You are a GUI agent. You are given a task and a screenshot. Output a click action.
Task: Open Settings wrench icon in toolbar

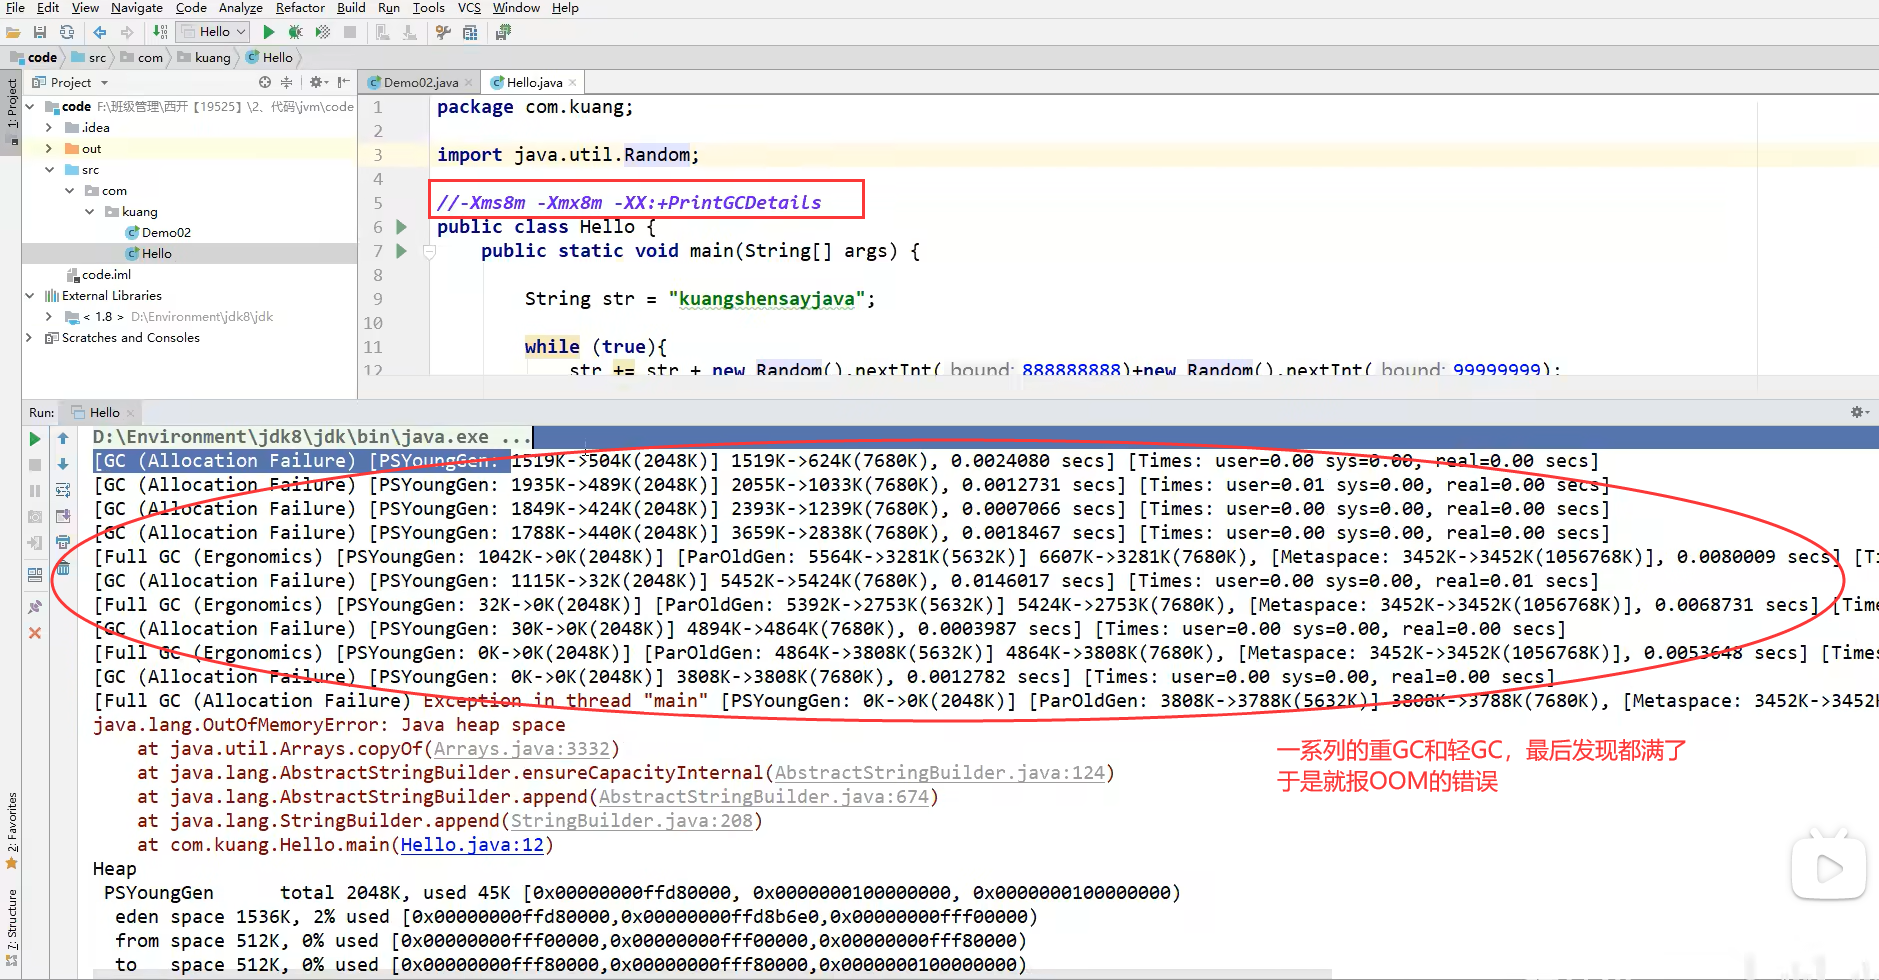pos(443,32)
